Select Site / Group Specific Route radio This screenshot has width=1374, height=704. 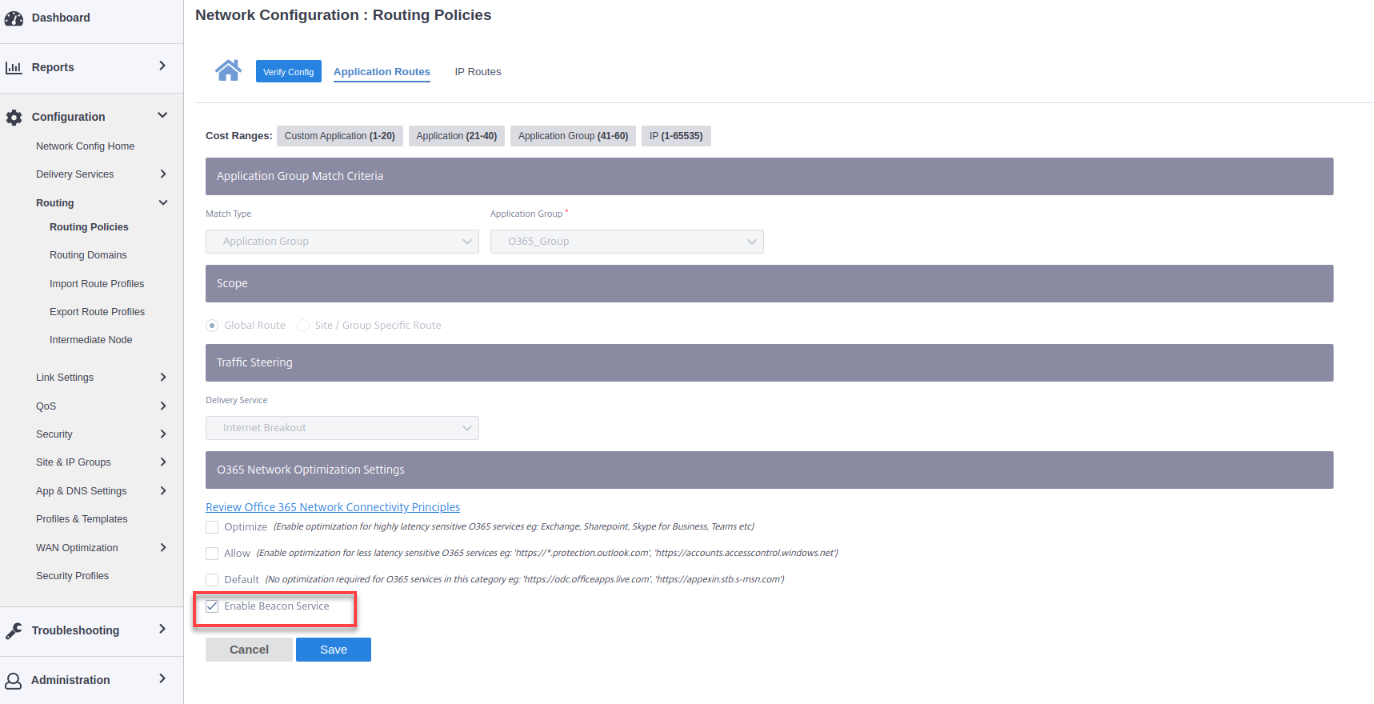pyautogui.click(x=305, y=325)
